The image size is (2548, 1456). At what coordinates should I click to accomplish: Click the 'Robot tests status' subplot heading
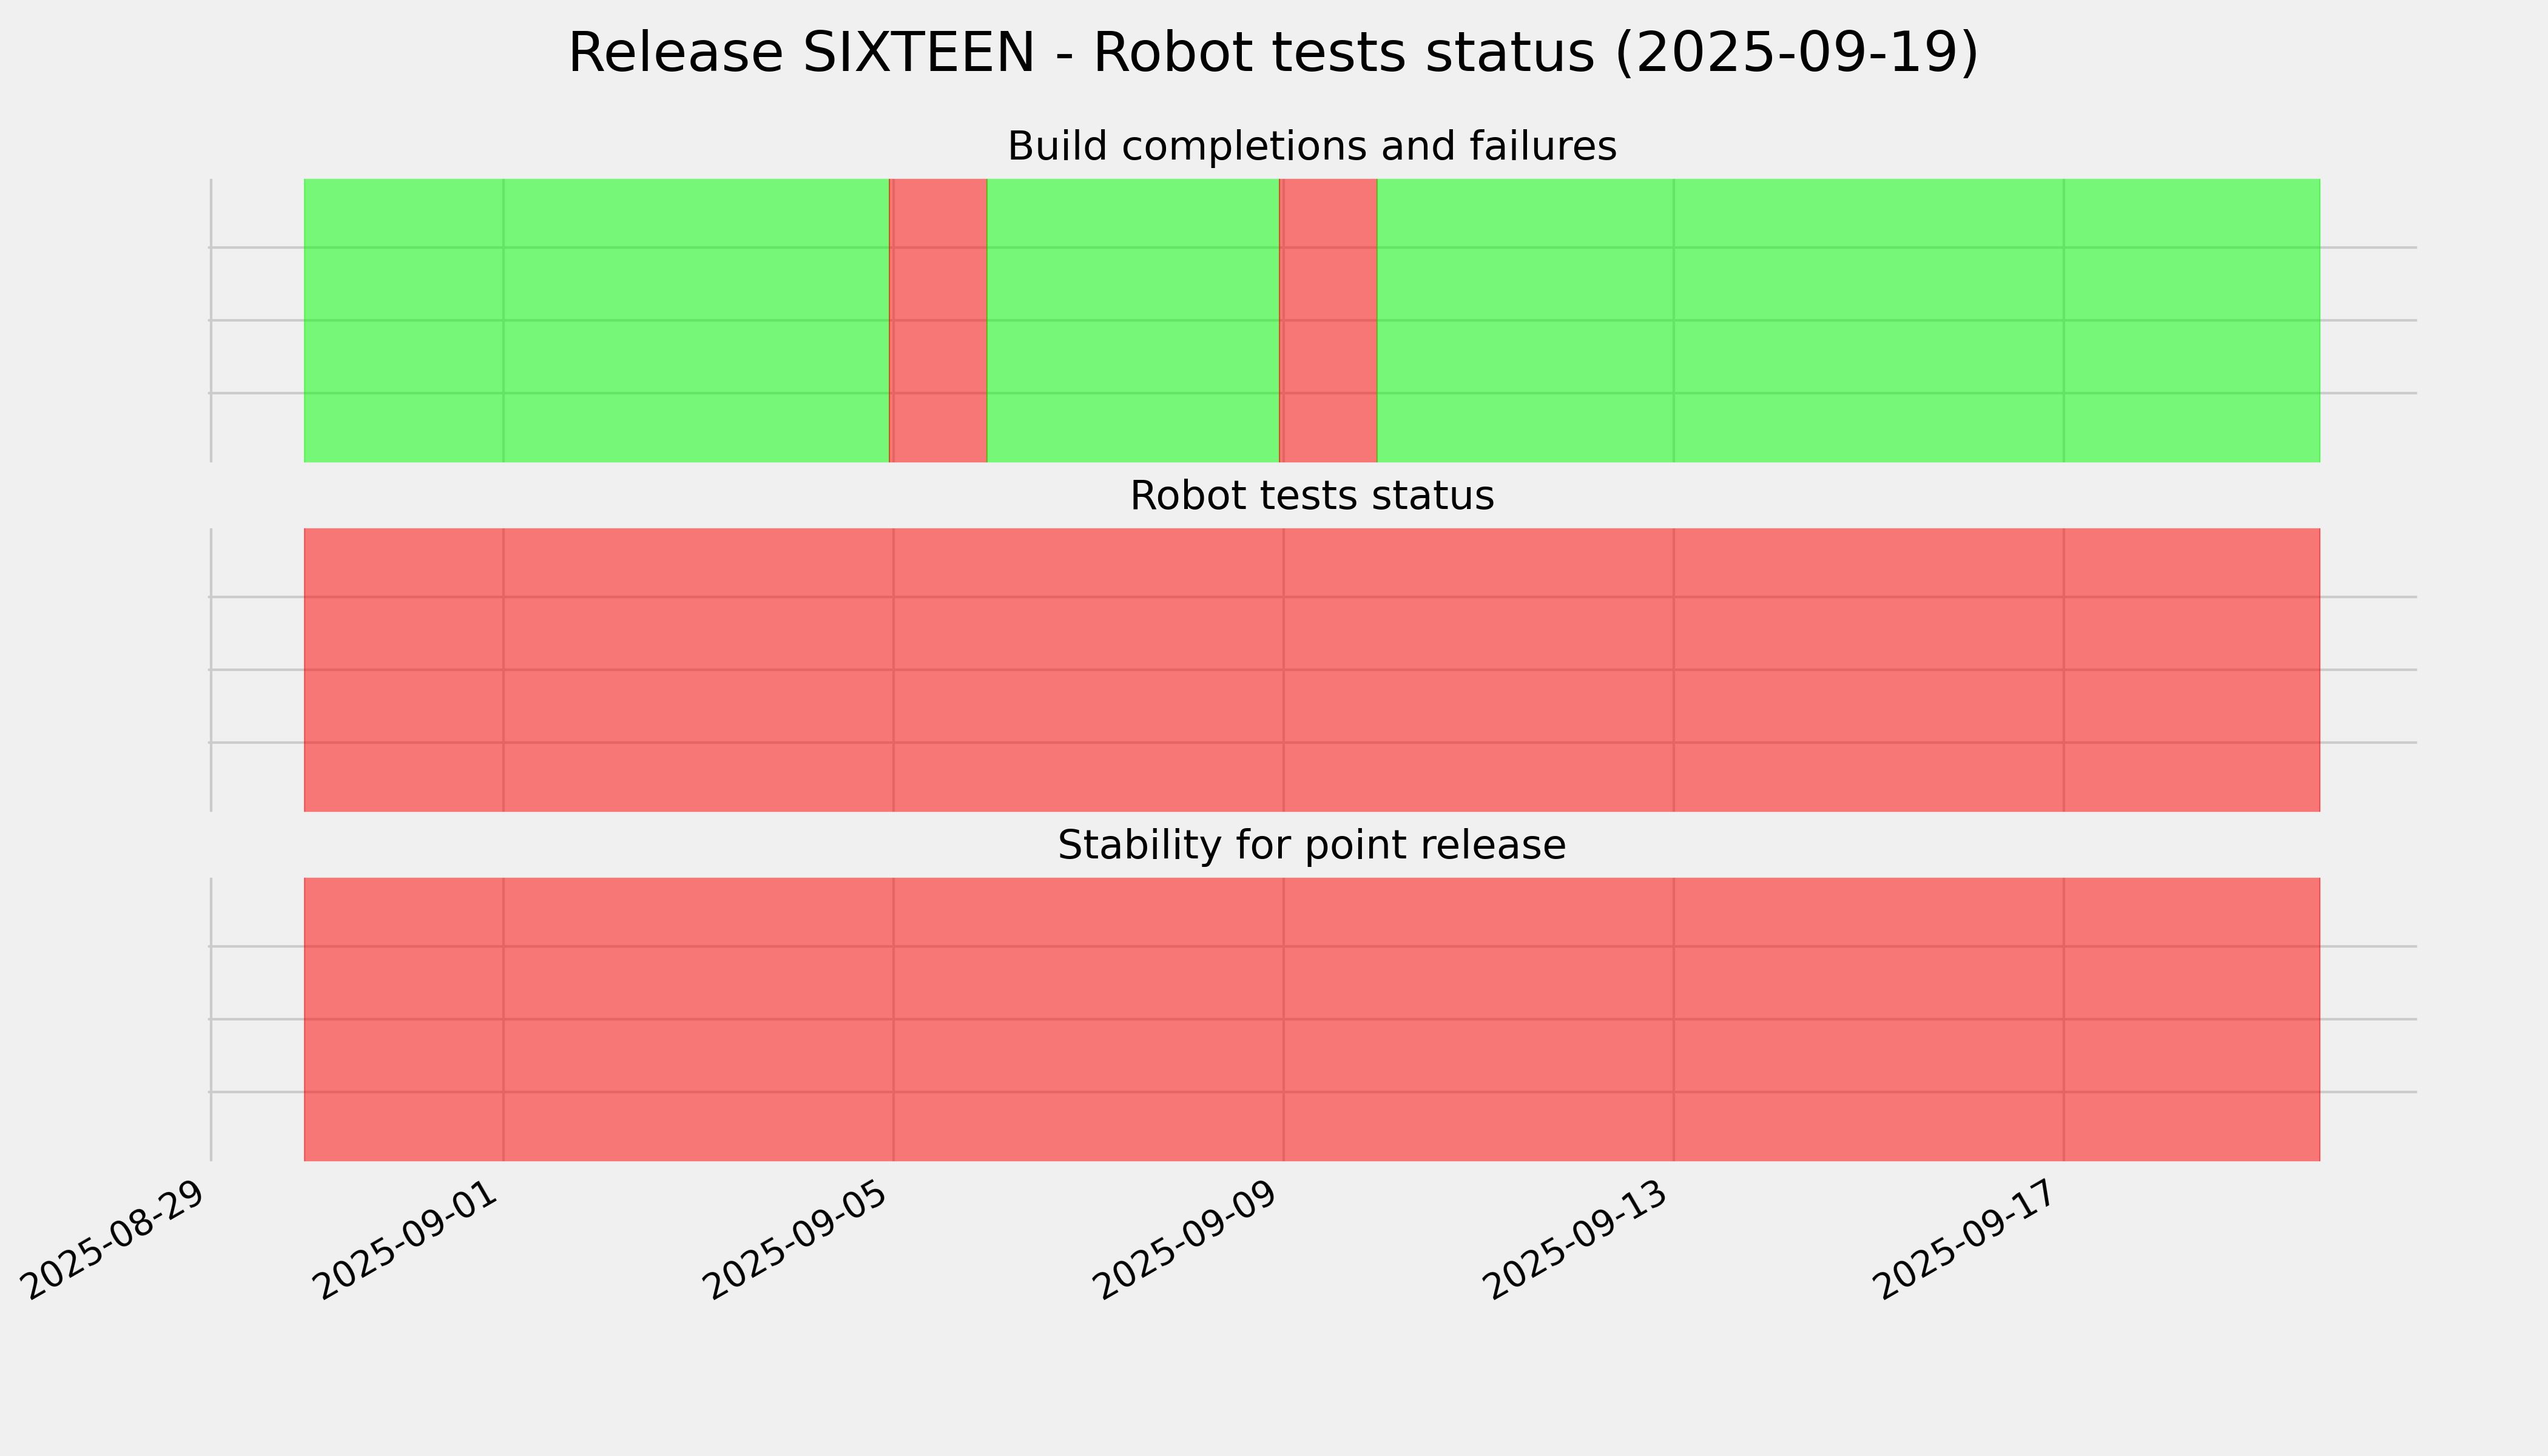pos(1311,496)
